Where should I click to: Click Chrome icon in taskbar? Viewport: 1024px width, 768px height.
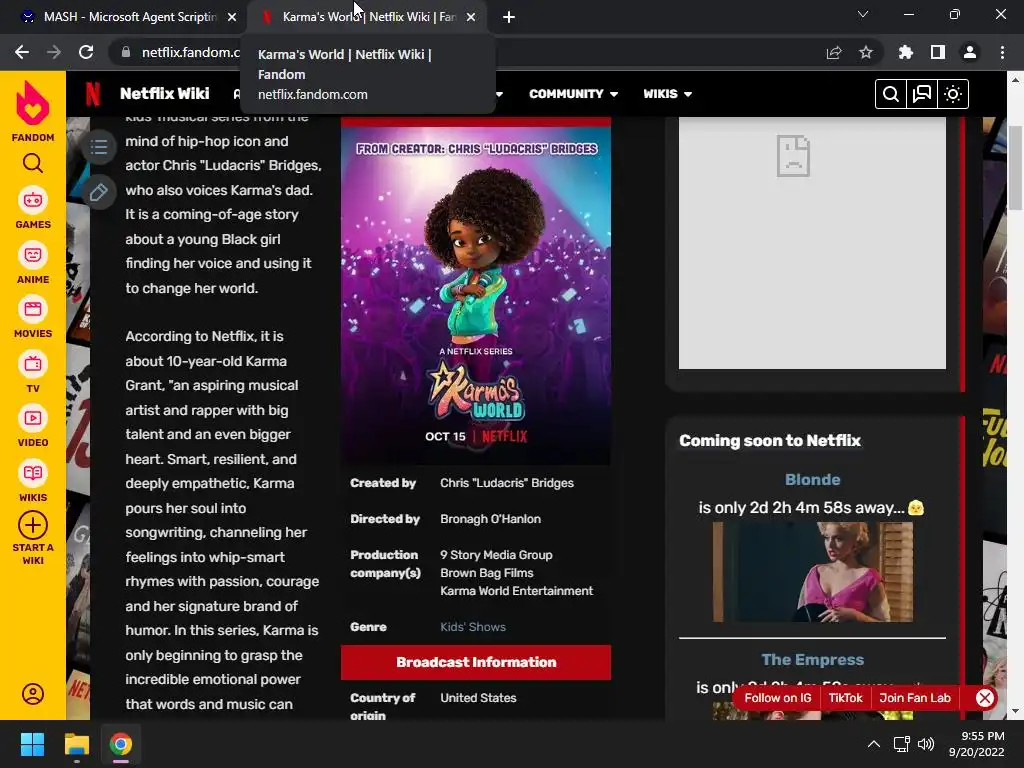tap(121, 744)
